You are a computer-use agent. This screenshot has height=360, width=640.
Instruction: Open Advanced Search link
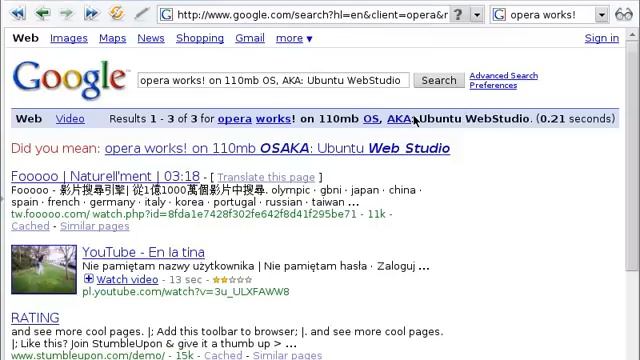coord(503,76)
